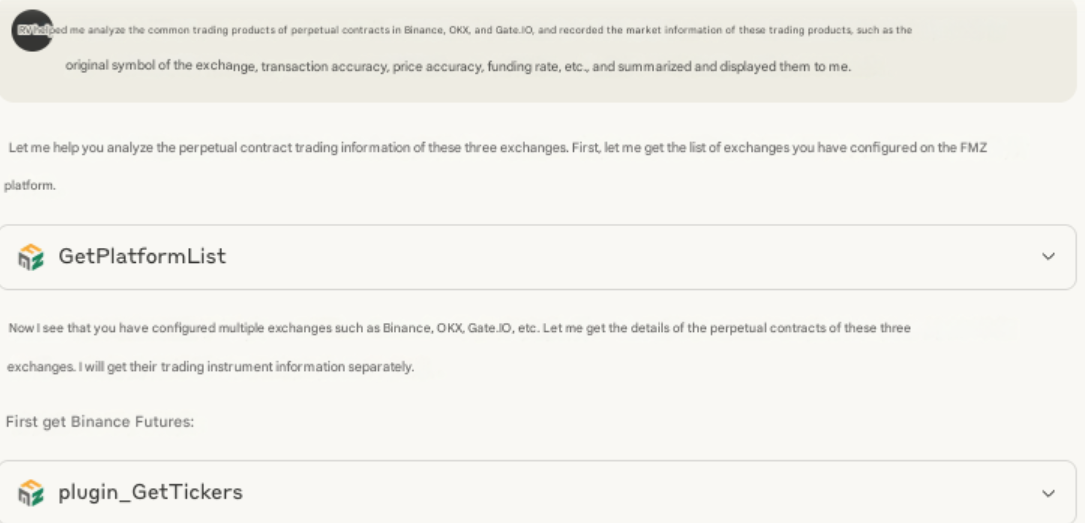Expand the GetPlatformList tool call chevron

click(x=1048, y=257)
